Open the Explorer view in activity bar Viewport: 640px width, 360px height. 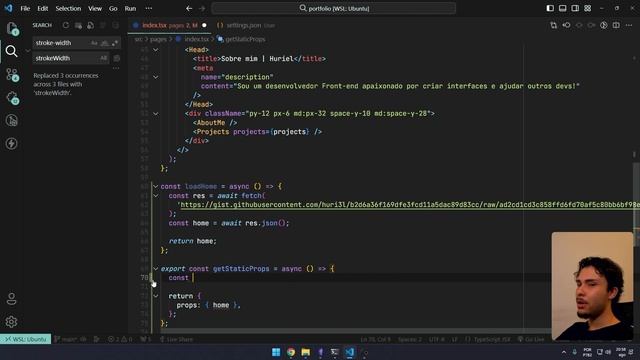[x=11, y=28]
